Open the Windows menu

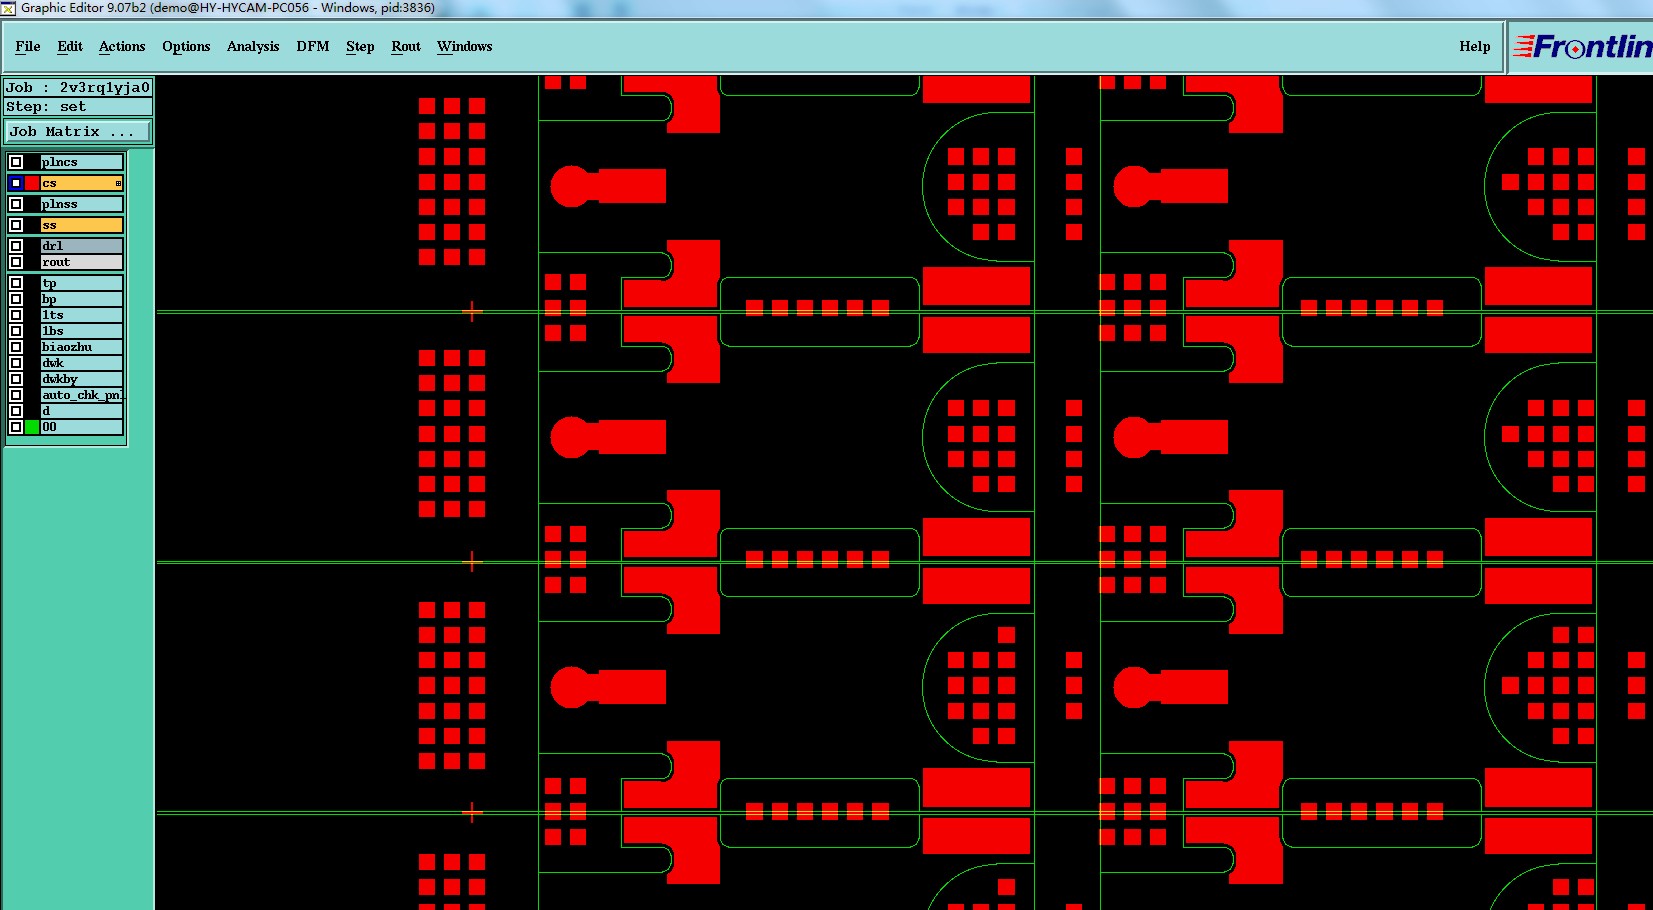tap(465, 46)
